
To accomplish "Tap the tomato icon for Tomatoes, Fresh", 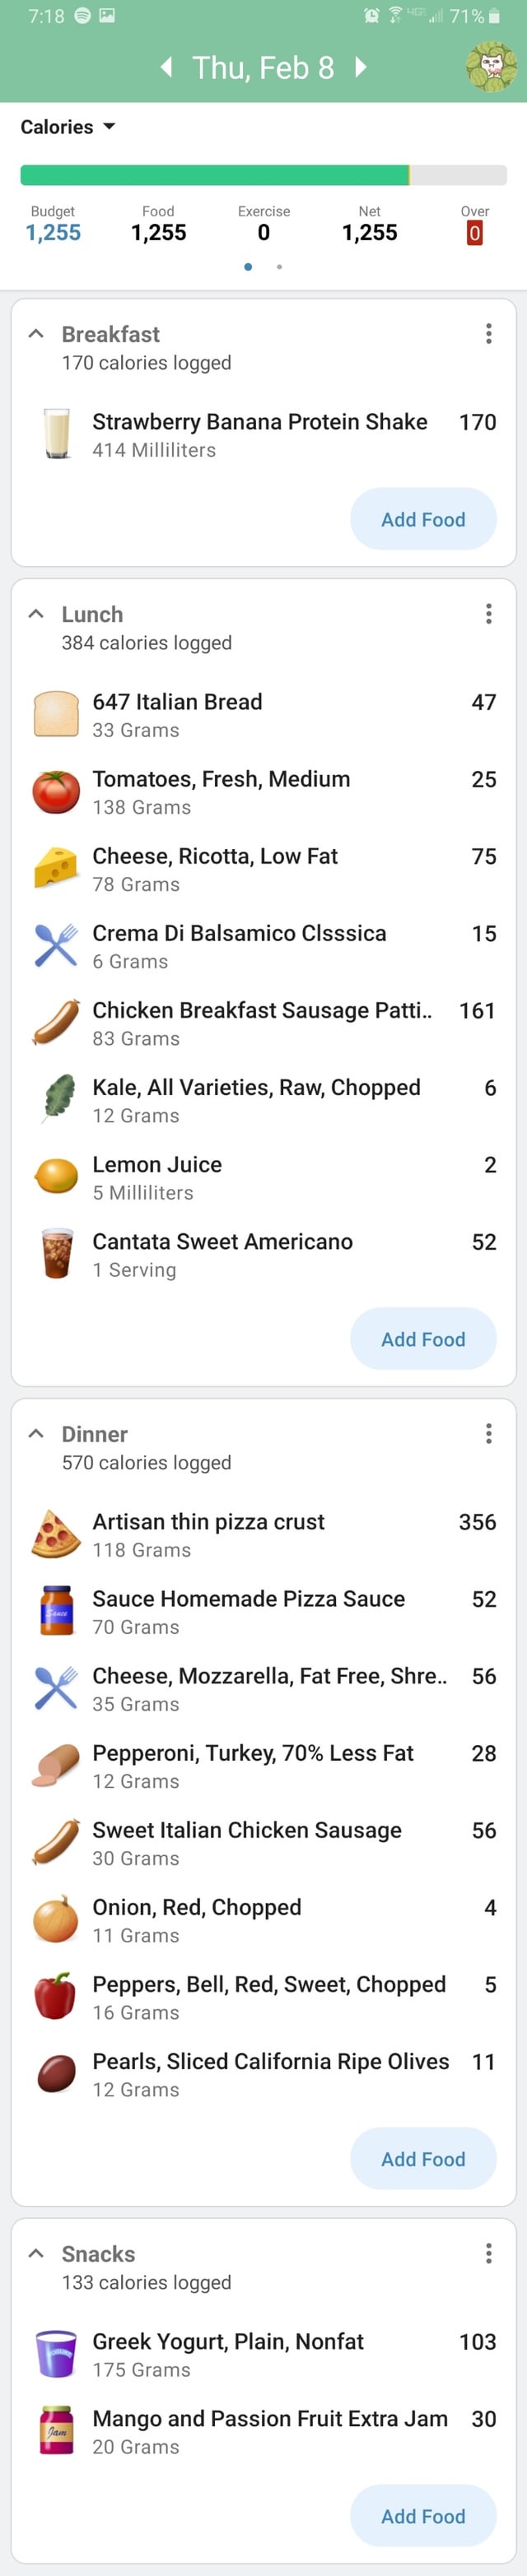I will pos(56,791).
